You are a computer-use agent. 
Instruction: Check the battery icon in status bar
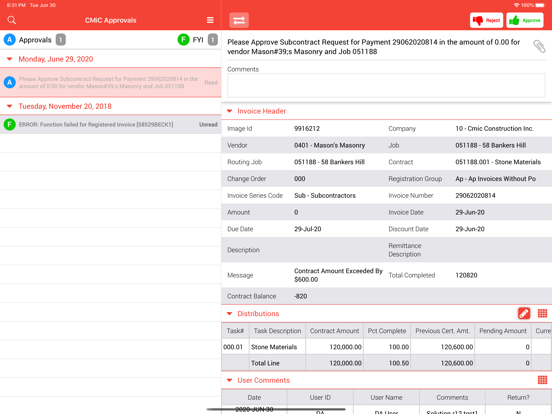[x=540, y=5]
